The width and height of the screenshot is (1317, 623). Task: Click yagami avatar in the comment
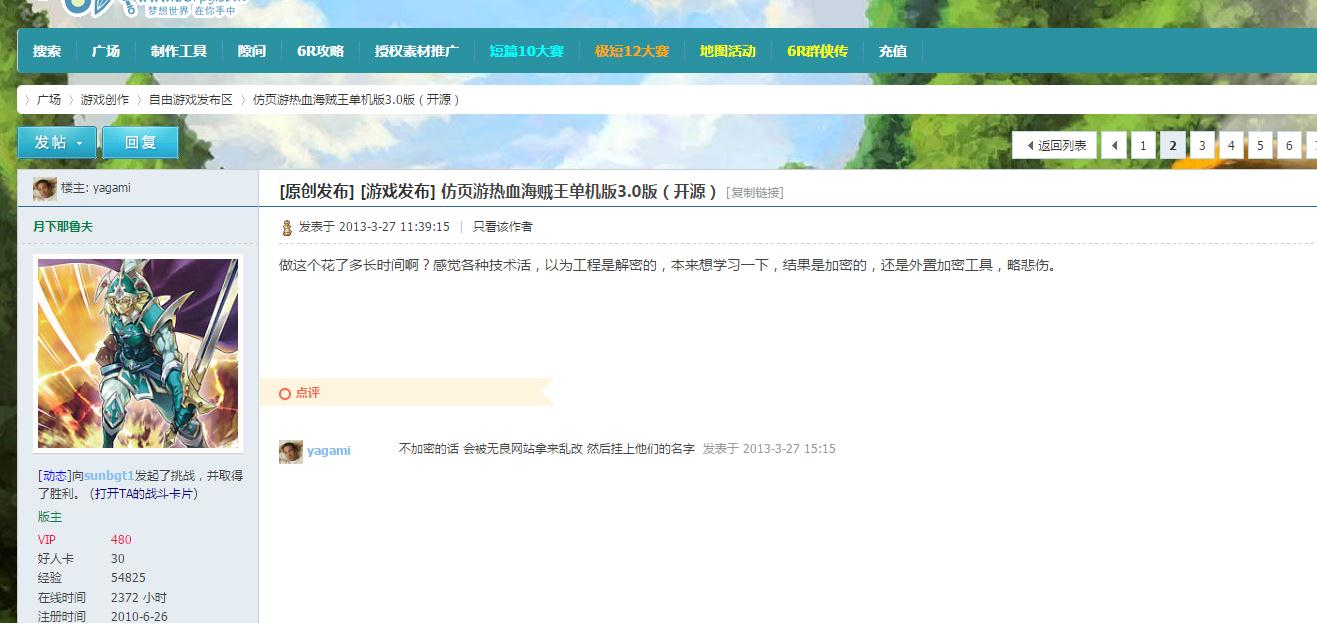291,452
